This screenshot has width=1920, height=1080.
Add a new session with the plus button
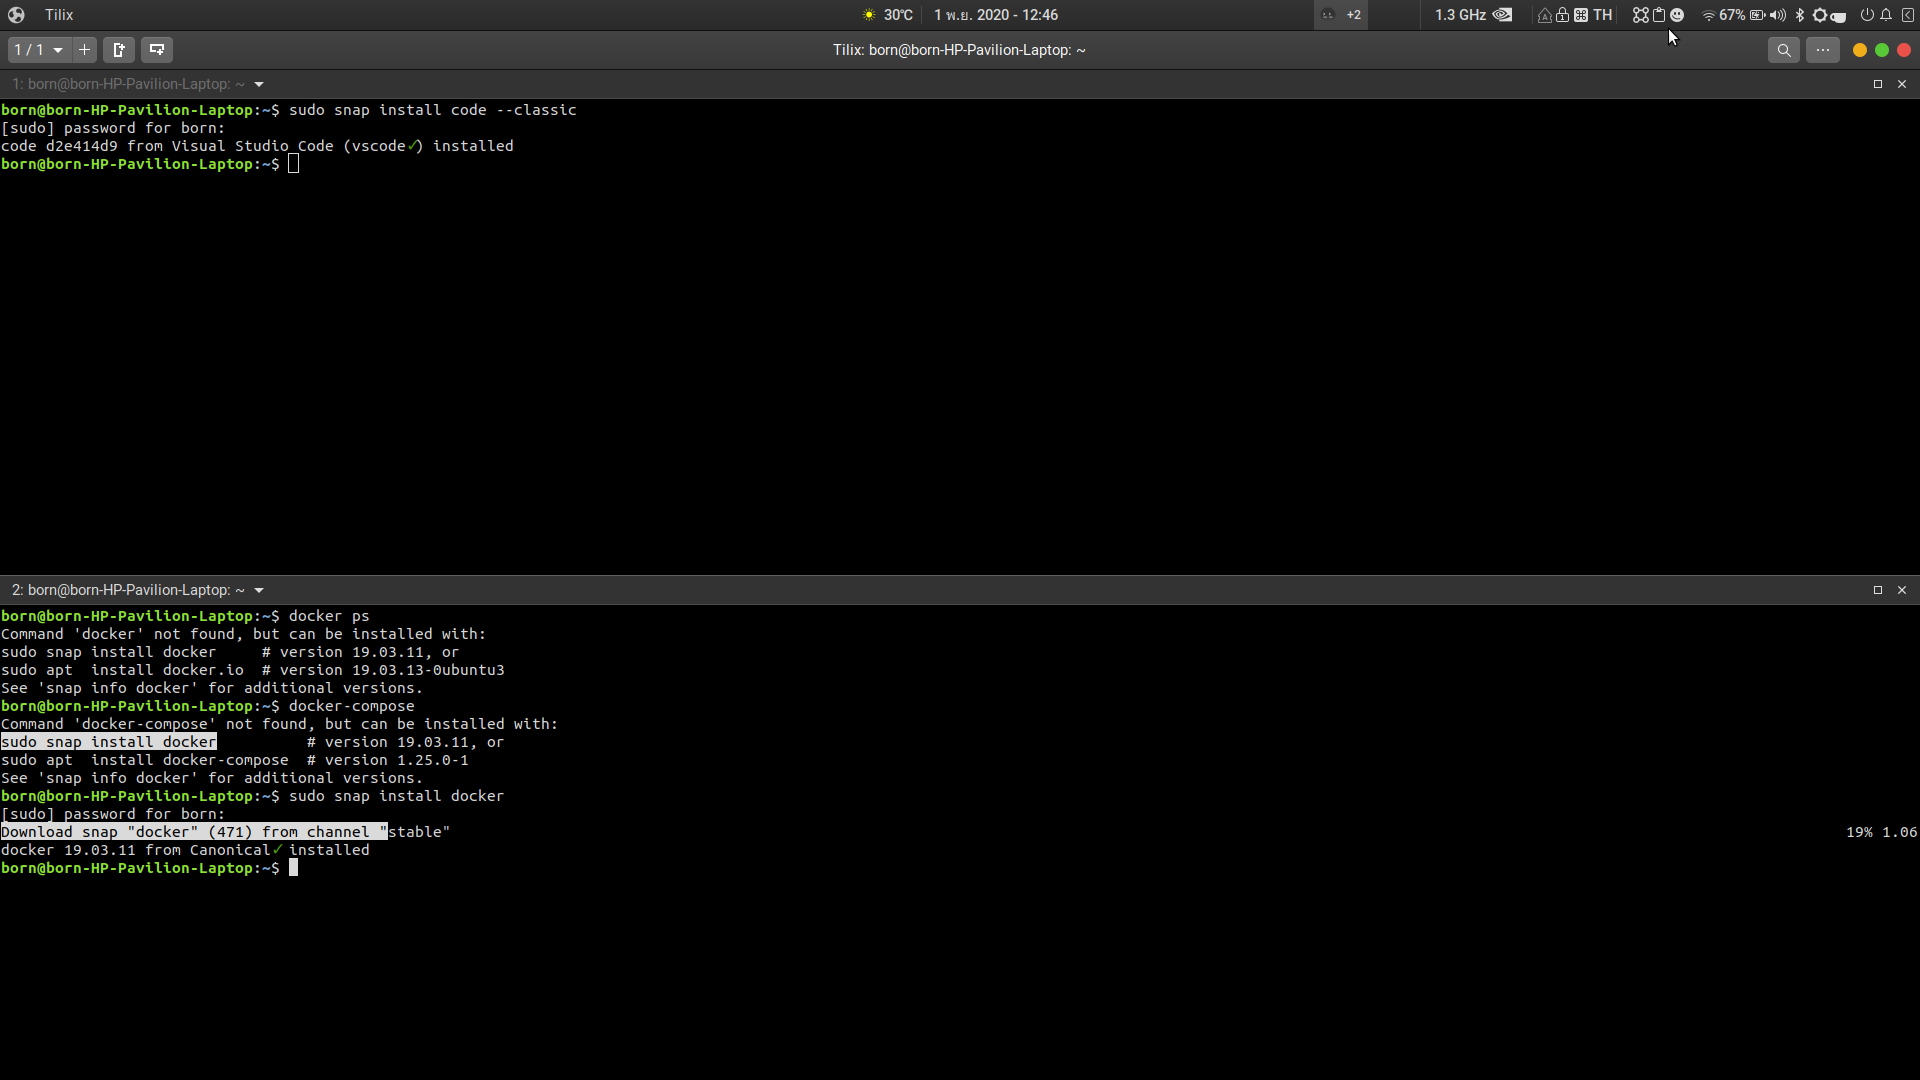85,50
